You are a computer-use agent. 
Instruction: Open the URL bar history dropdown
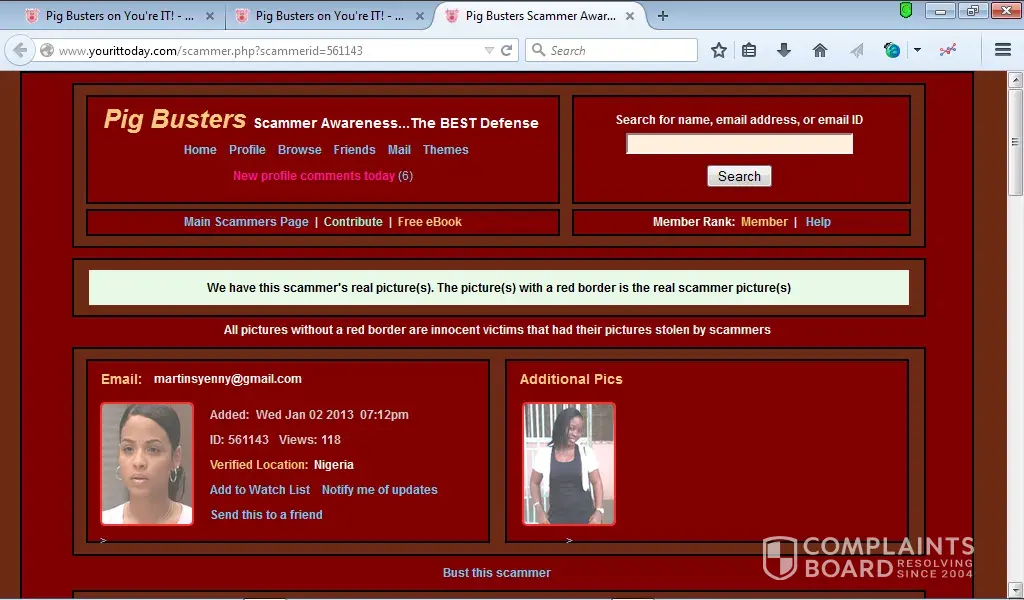[489, 51]
